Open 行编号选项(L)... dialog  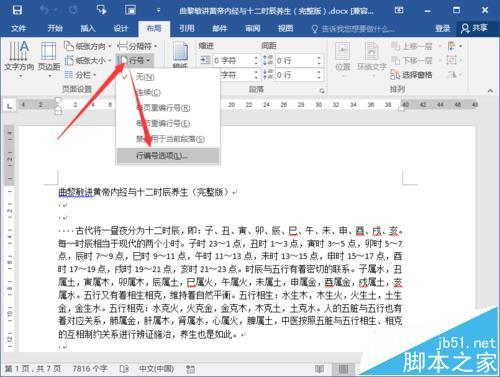click(168, 156)
